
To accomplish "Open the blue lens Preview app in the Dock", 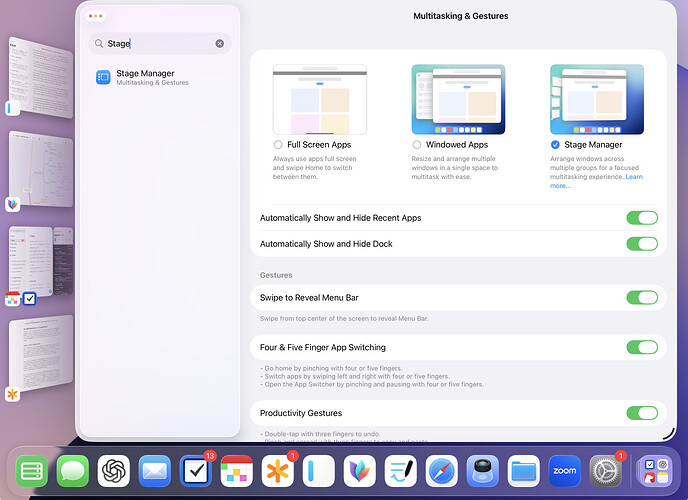I will point(483,471).
